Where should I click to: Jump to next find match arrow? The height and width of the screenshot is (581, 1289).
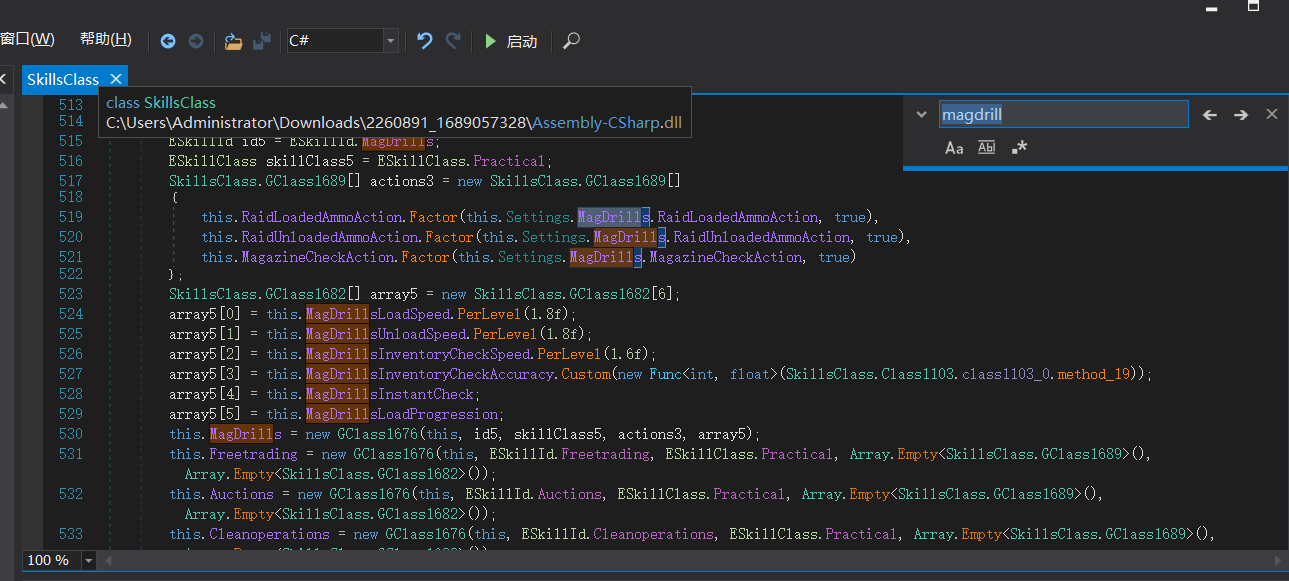(x=1241, y=115)
